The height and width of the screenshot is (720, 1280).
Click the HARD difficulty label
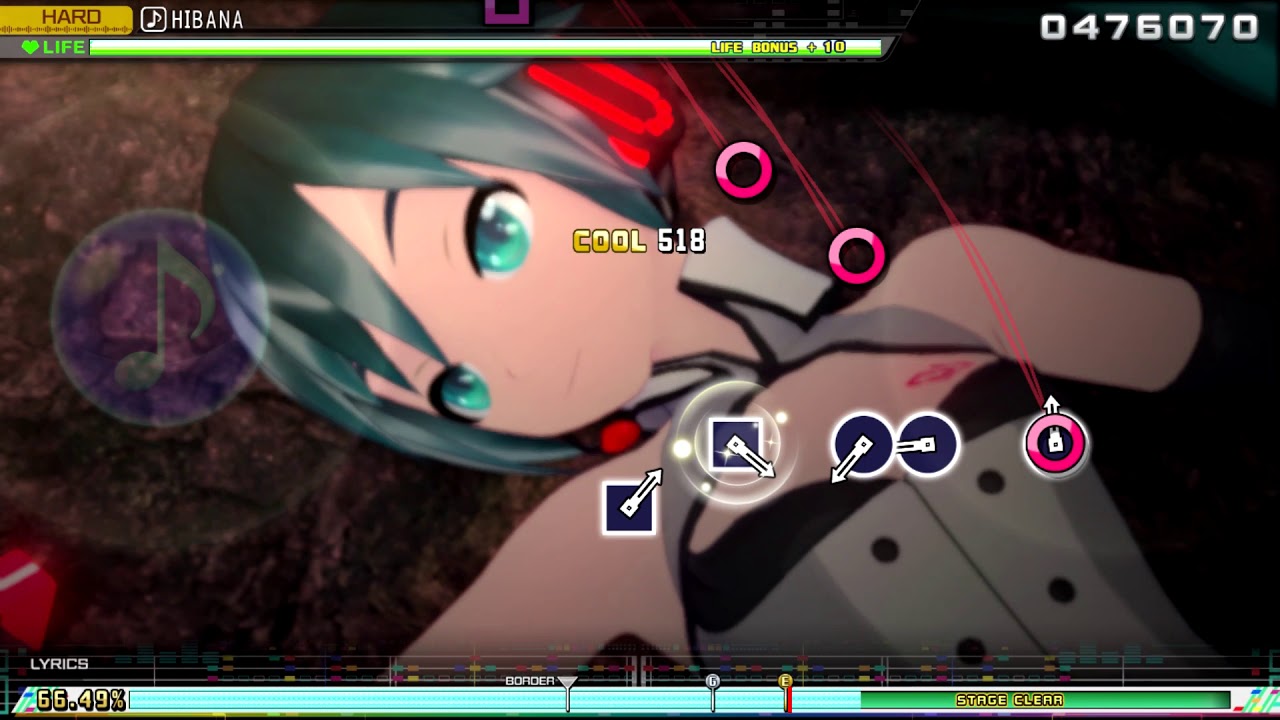click(x=71, y=18)
